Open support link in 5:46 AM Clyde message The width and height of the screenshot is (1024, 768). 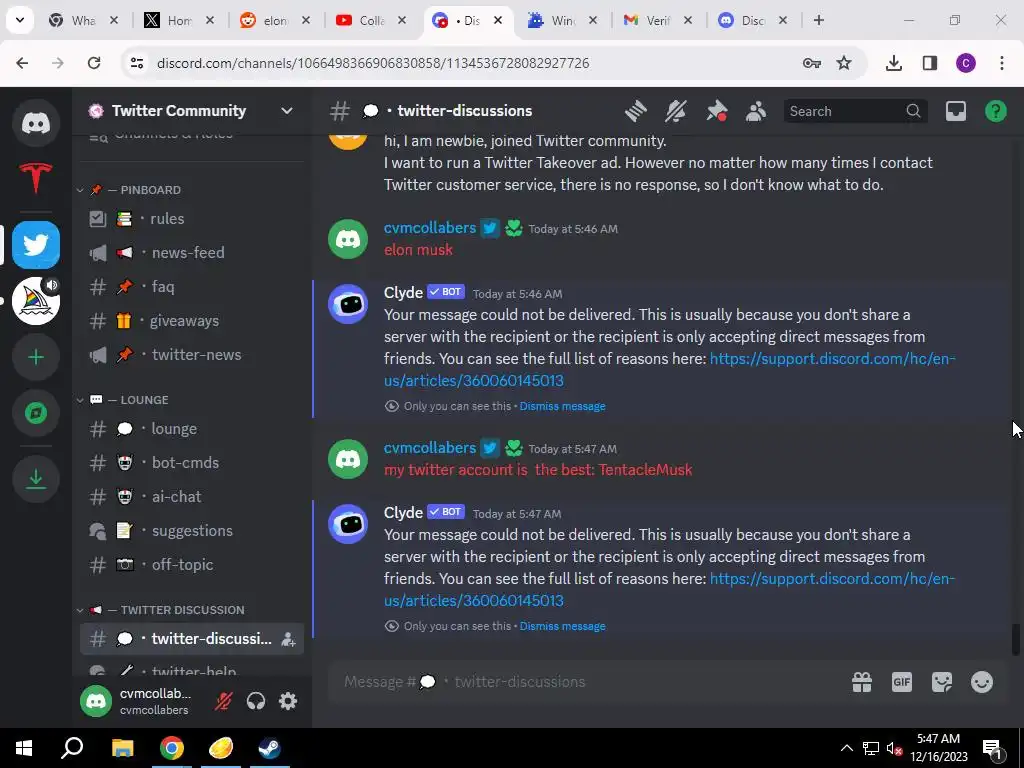(x=669, y=370)
